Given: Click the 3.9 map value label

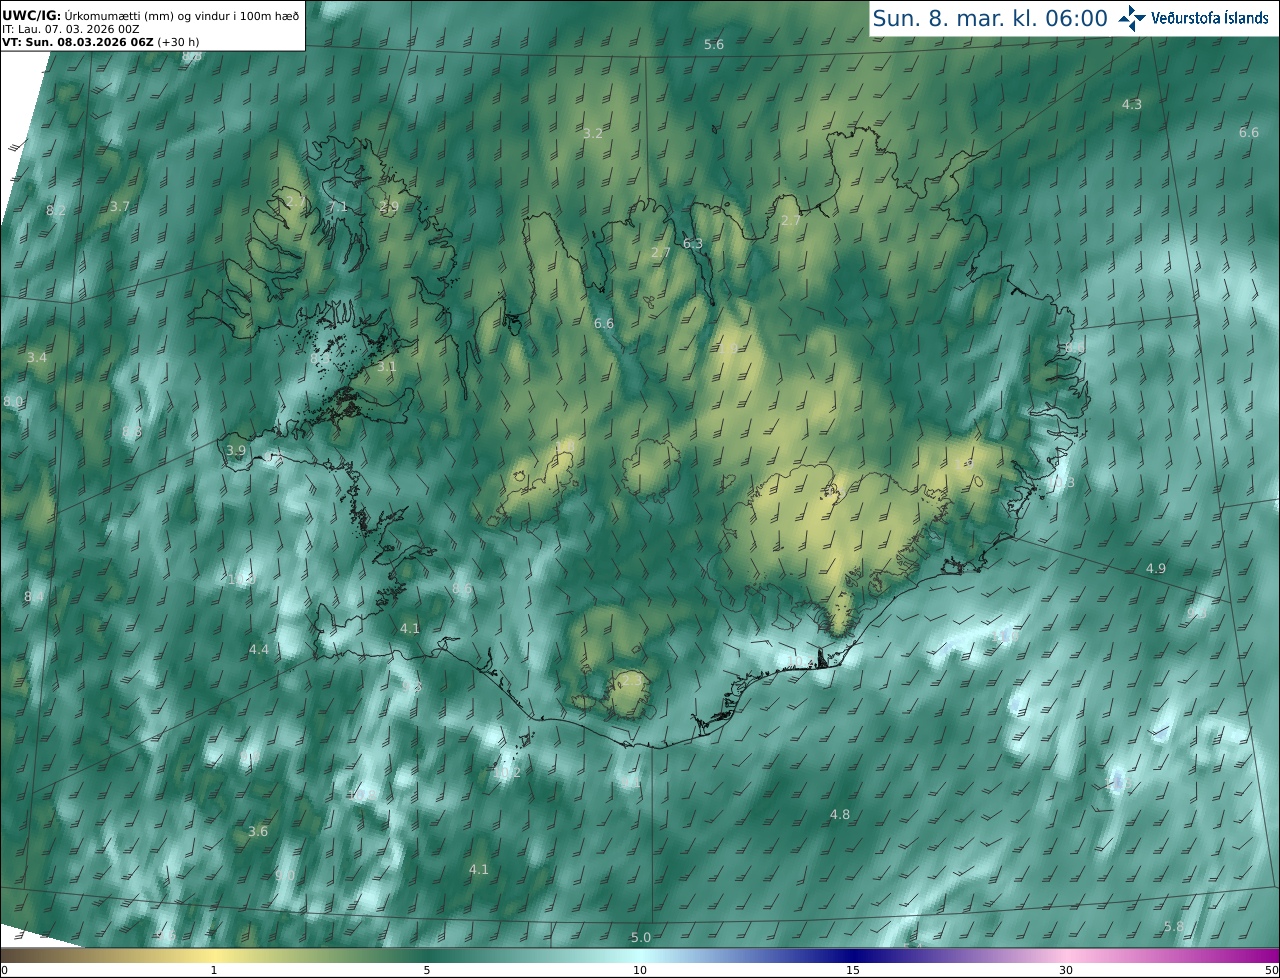Looking at the screenshot, I should point(236,450).
